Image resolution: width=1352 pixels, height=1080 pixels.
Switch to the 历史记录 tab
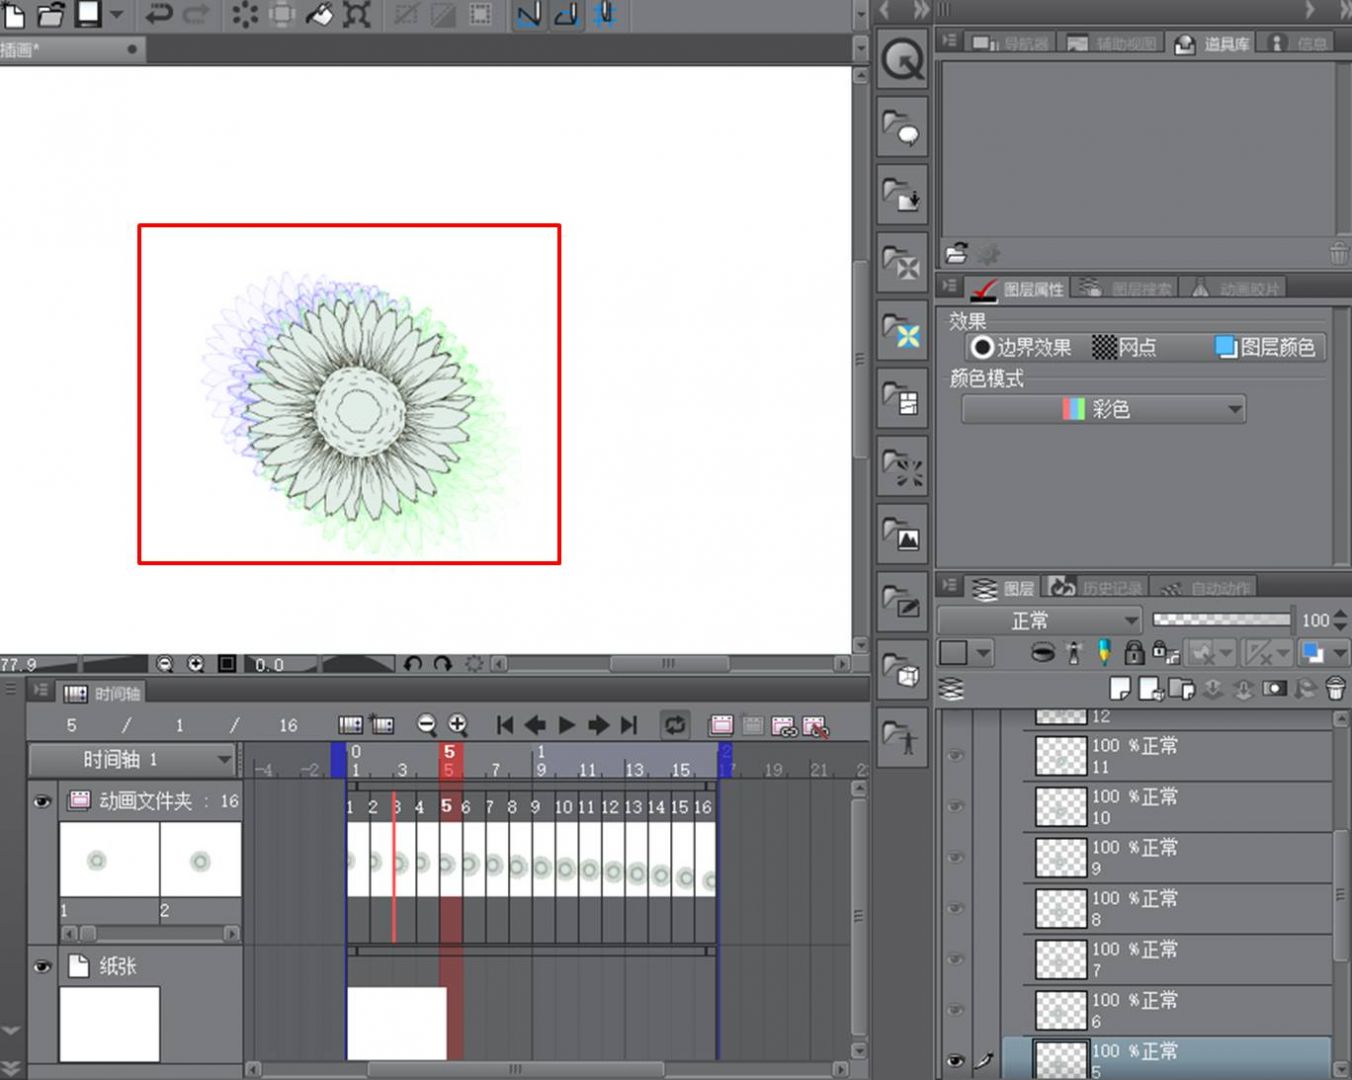click(x=1096, y=588)
